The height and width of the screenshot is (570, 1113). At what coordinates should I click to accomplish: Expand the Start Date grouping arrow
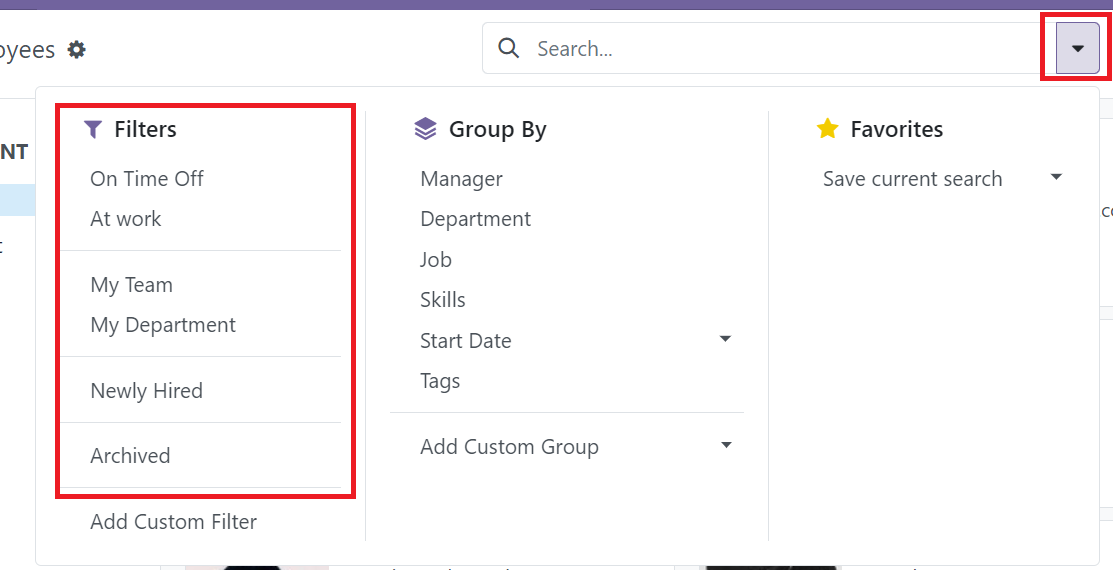[x=726, y=340]
